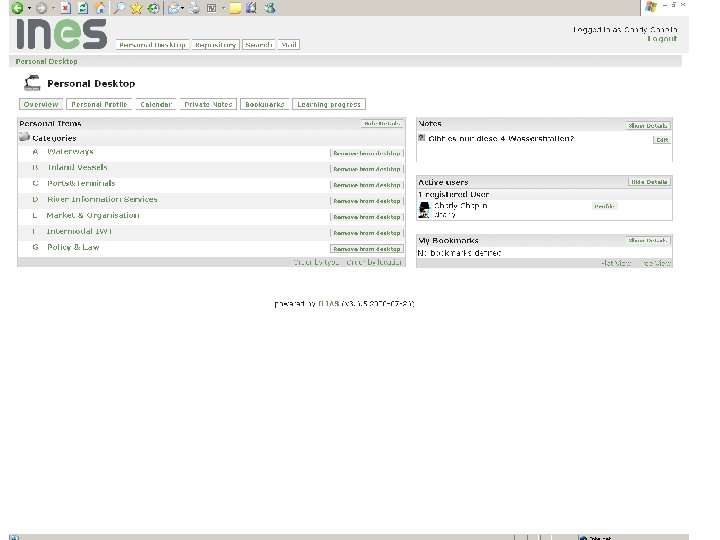
Task: Select the Bookmarks tab
Action: pos(264,104)
